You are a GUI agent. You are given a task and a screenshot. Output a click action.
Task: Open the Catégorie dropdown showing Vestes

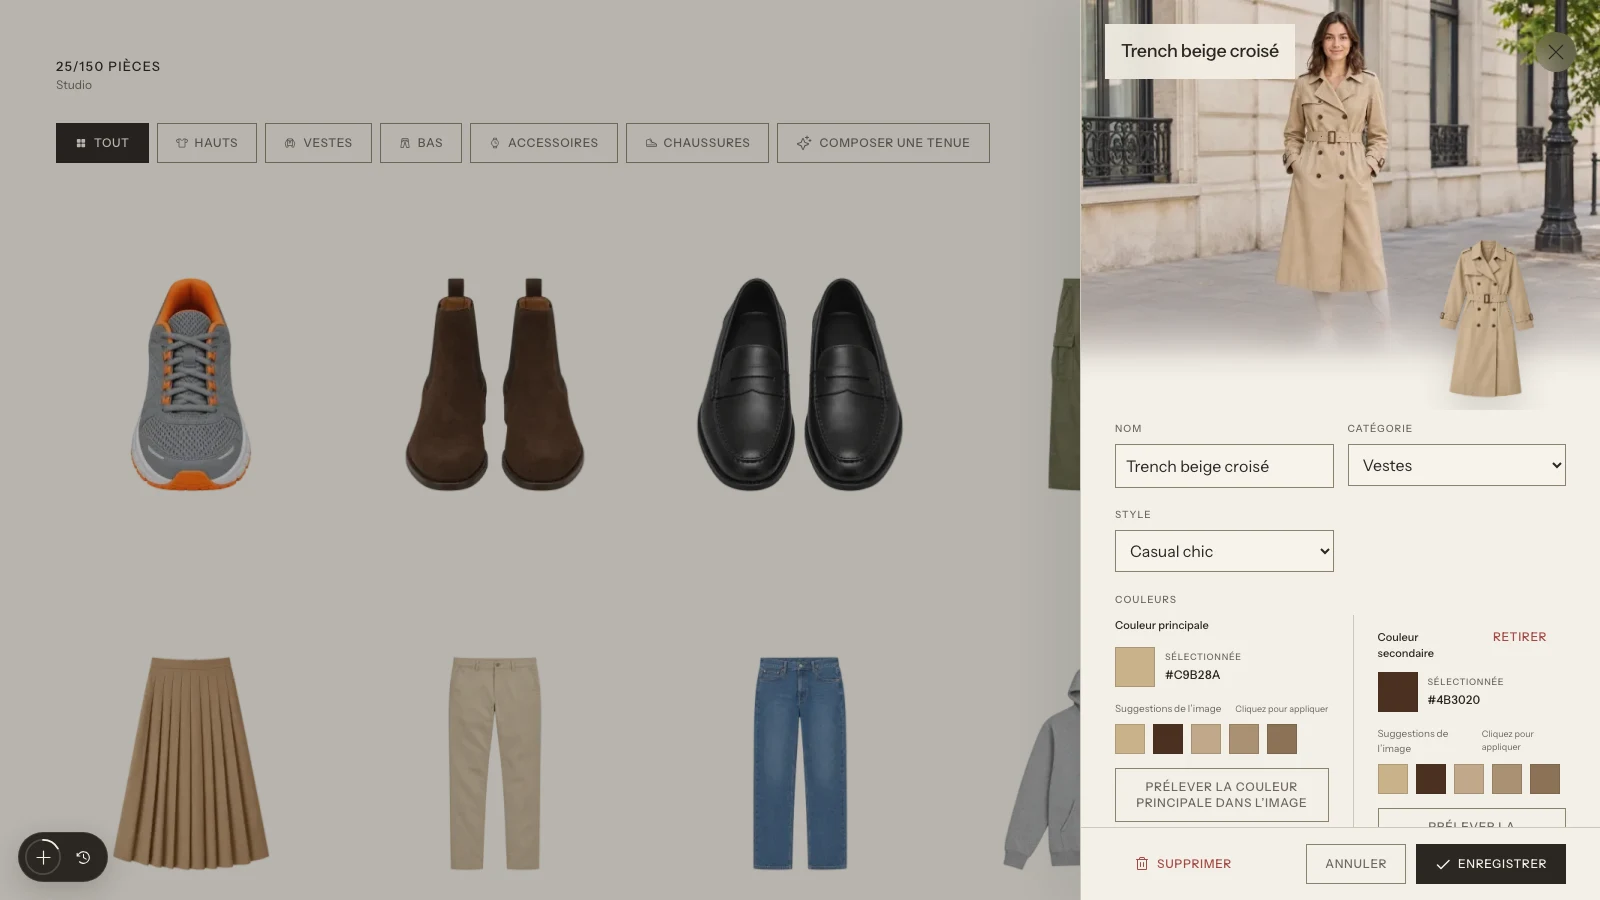pos(1456,465)
